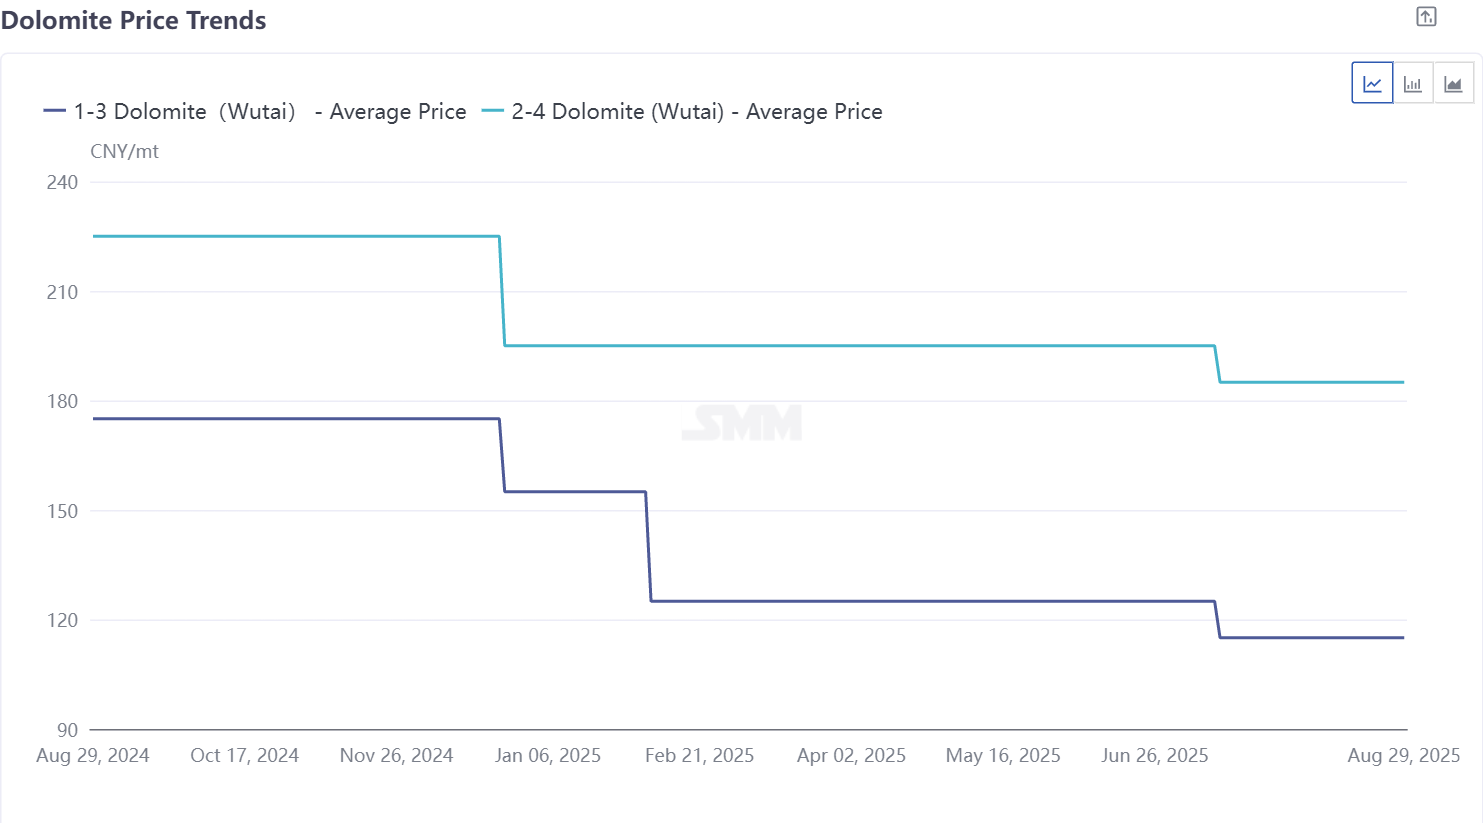Switch to line chart view
Viewport: 1483px width, 823px height.
[1372, 83]
